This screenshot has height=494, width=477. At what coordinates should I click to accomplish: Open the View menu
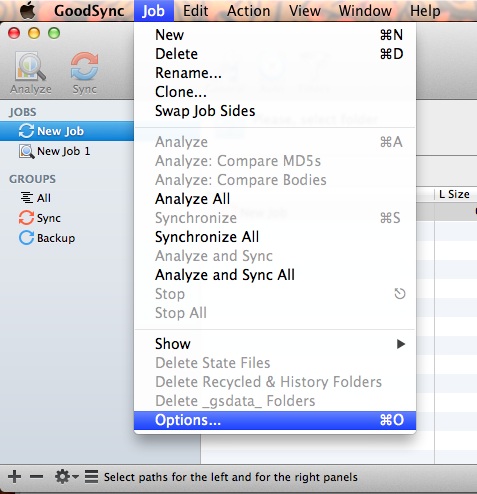click(305, 11)
